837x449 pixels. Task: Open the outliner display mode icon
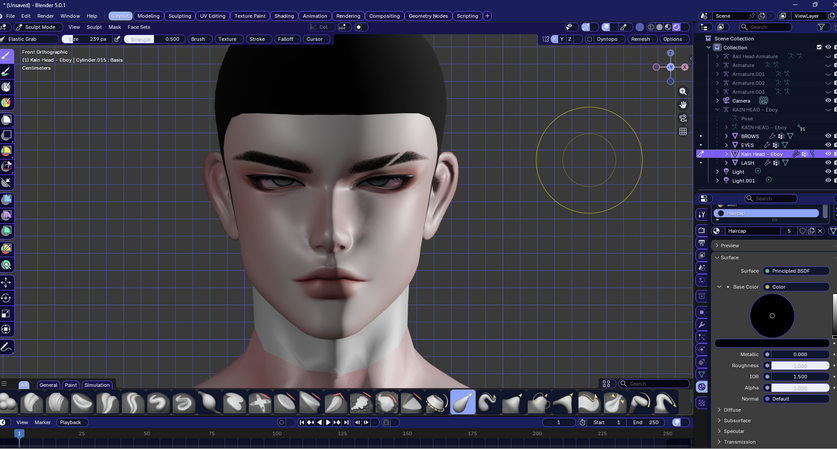pyautogui.click(x=721, y=27)
